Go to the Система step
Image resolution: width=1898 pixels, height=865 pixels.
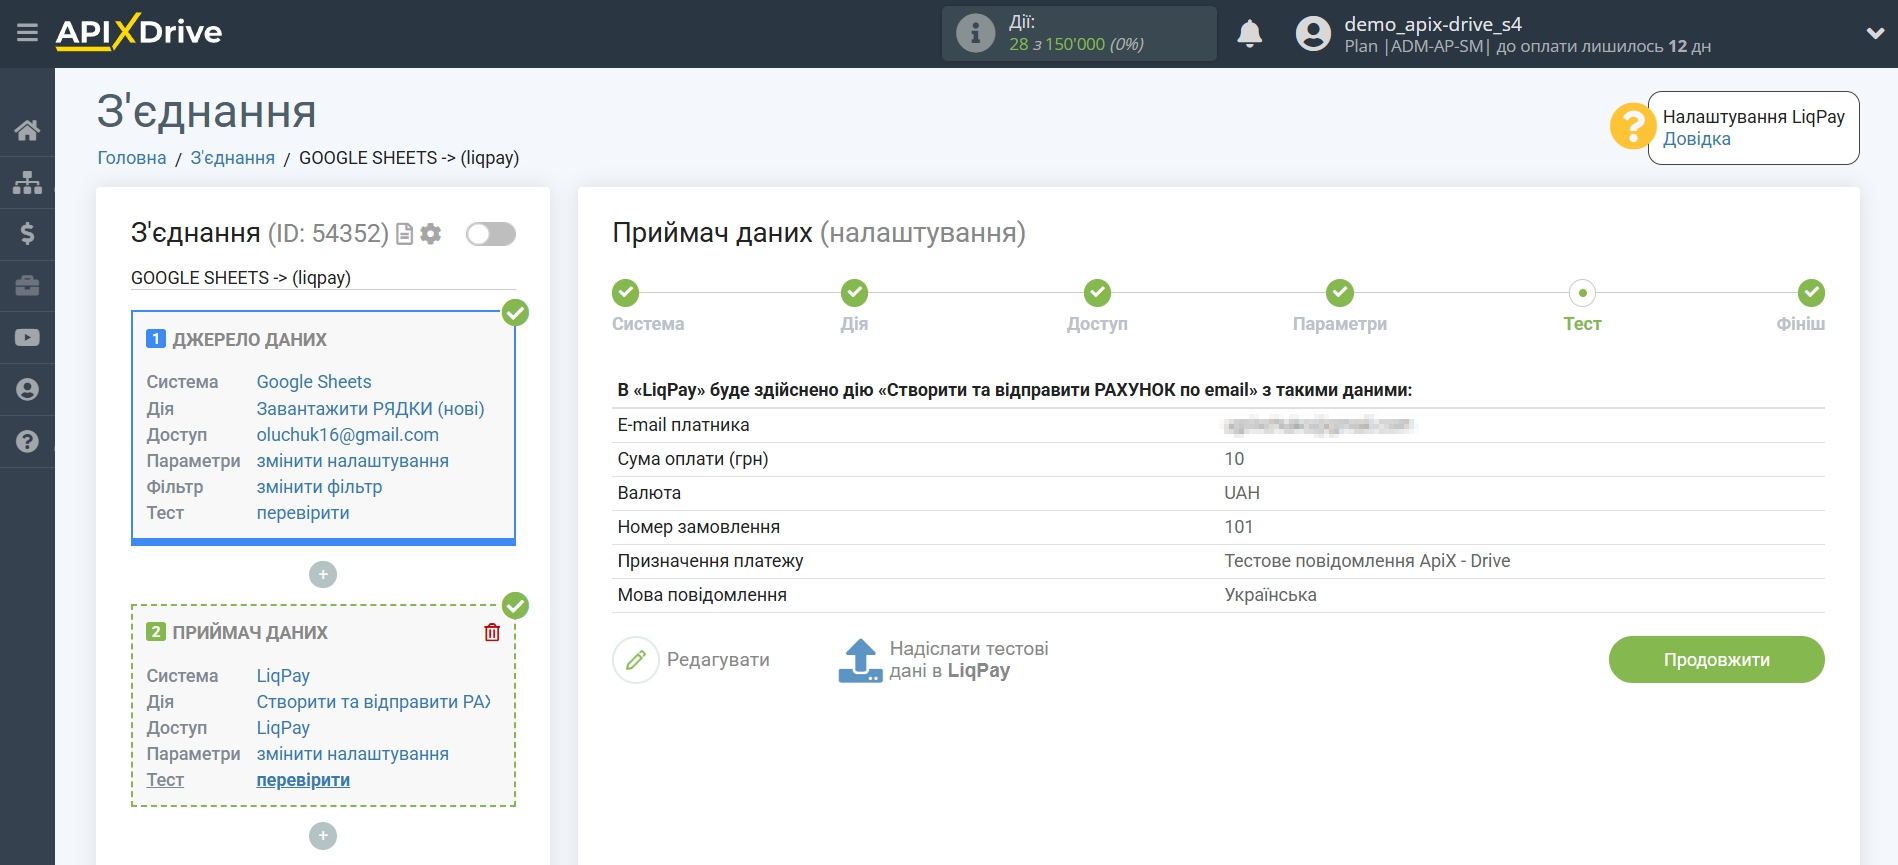click(626, 293)
